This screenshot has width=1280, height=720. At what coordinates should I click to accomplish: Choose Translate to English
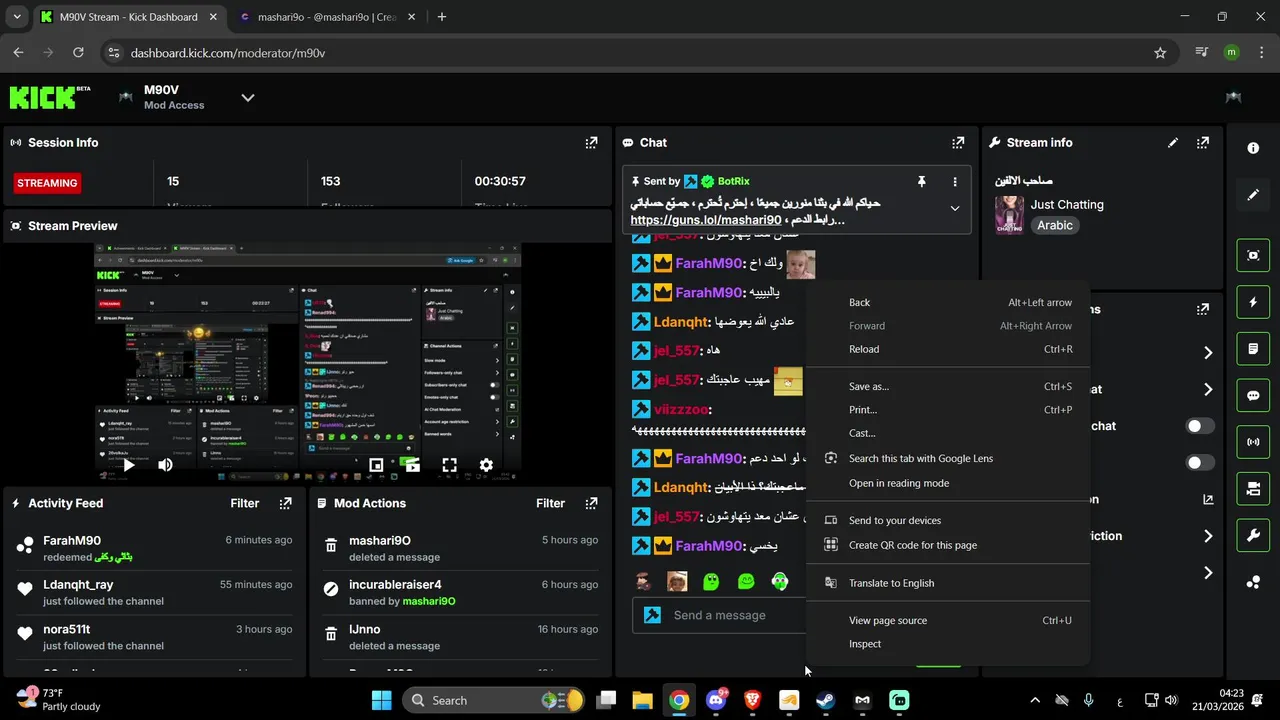(x=948, y=583)
